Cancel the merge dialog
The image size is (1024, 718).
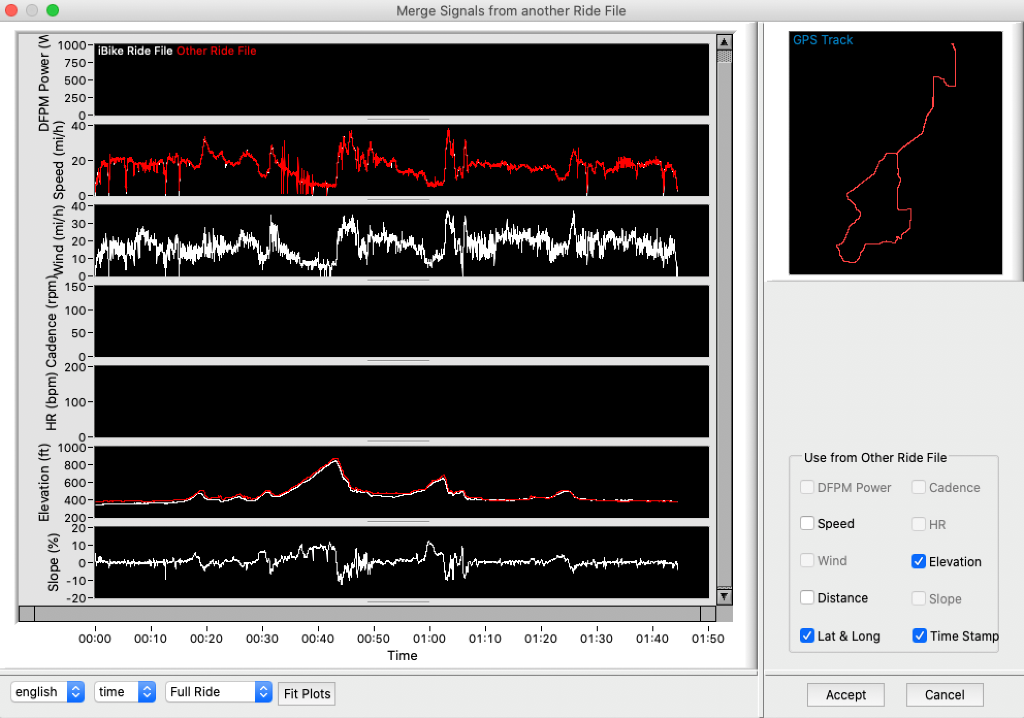pos(944,695)
